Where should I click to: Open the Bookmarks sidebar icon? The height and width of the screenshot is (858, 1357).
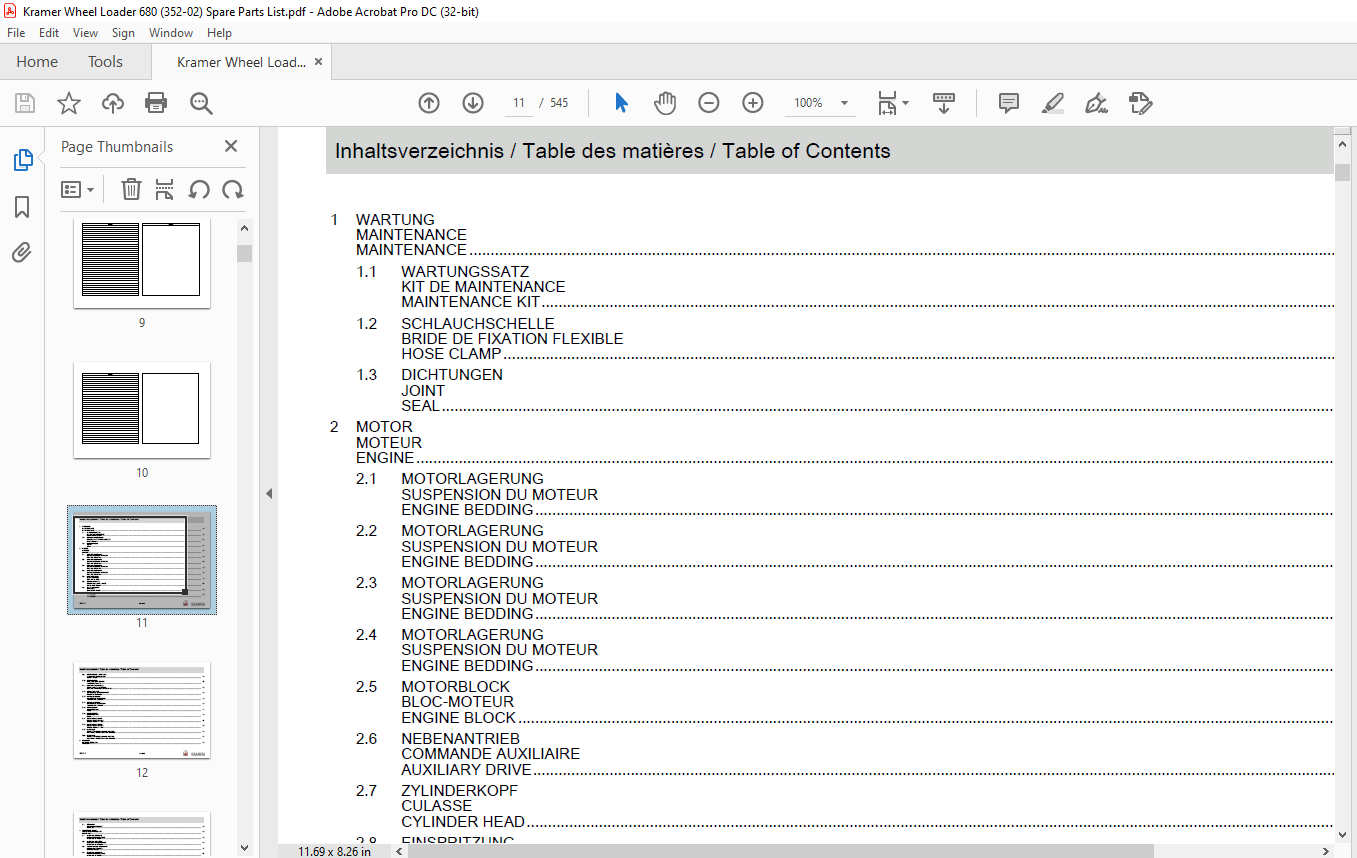[x=22, y=207]
